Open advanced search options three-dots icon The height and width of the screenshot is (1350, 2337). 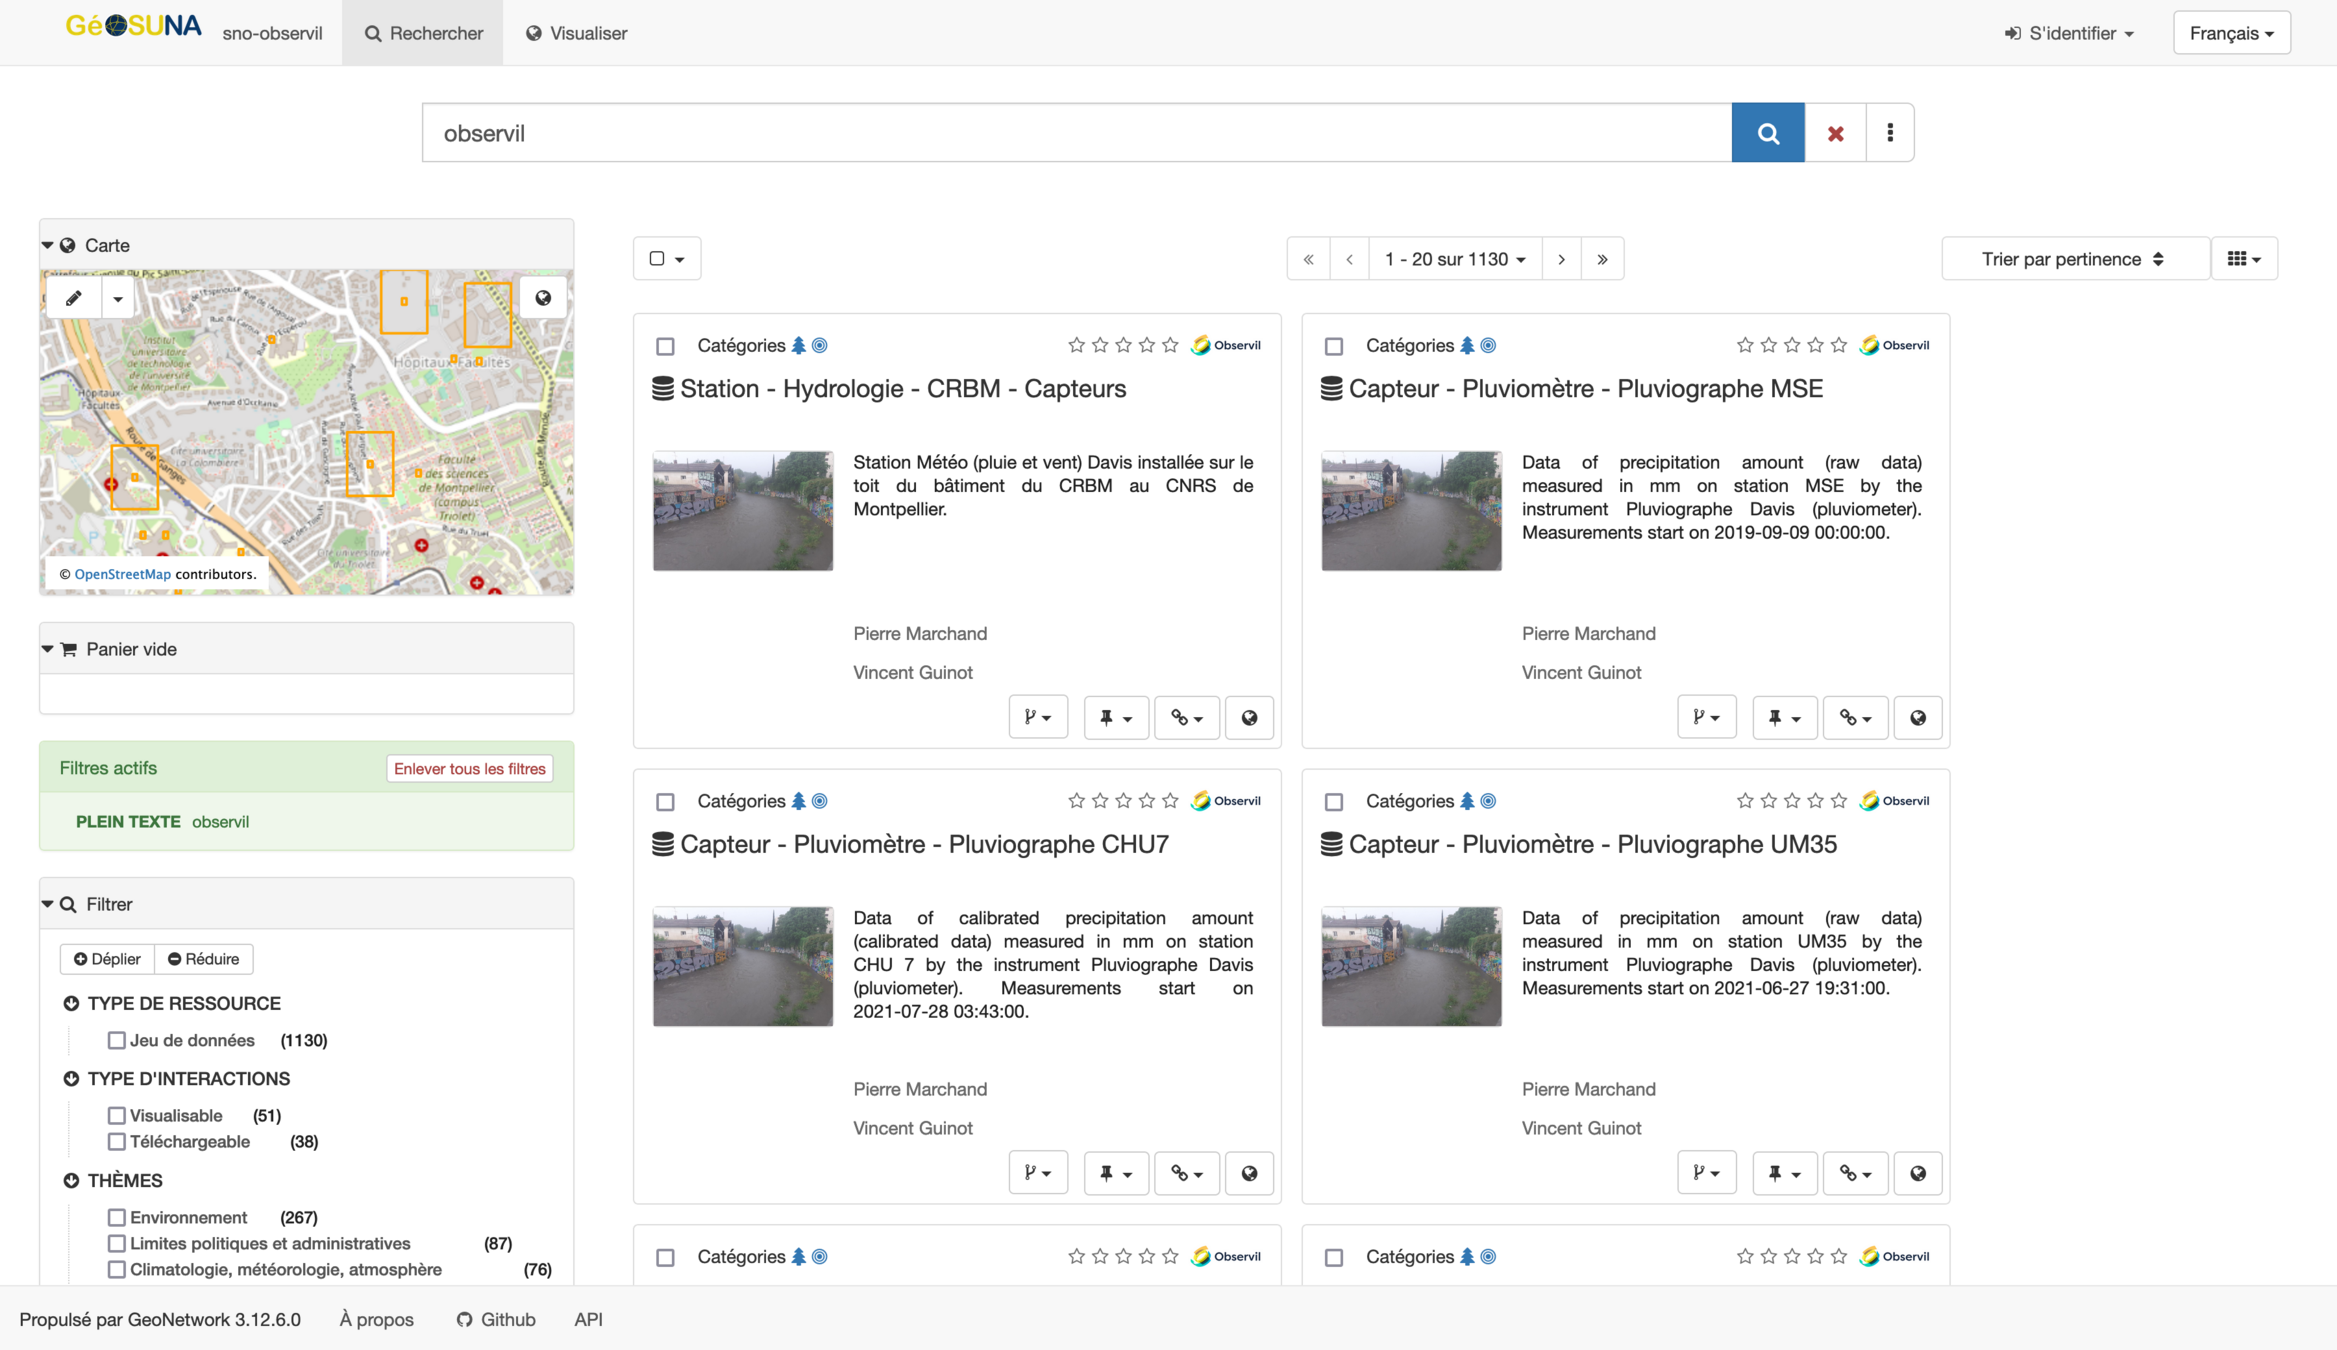click(x=1889, y=133)
